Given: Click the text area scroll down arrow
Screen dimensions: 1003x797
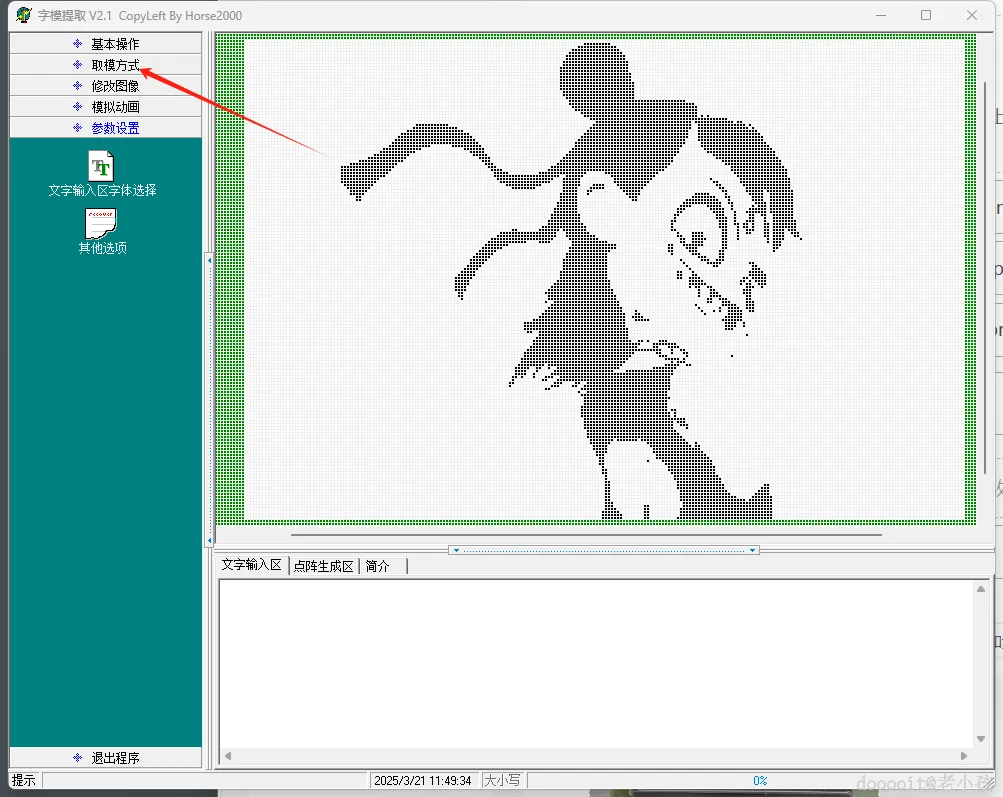Looking at the screenshot, I should tap(981, 739).
